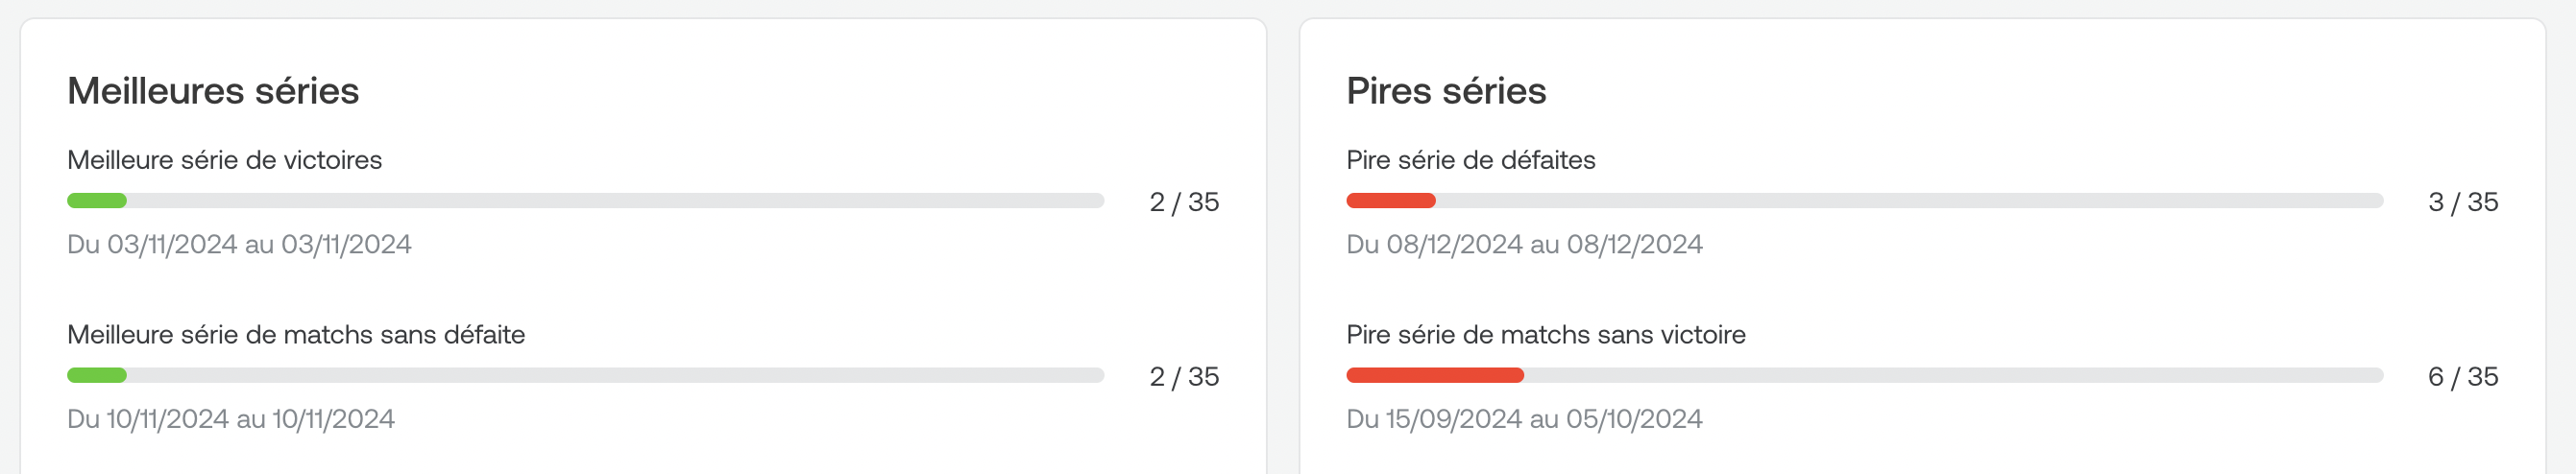Click date range Du 15/09/2024 au 05/10/2024

[x=1524, y=419]
